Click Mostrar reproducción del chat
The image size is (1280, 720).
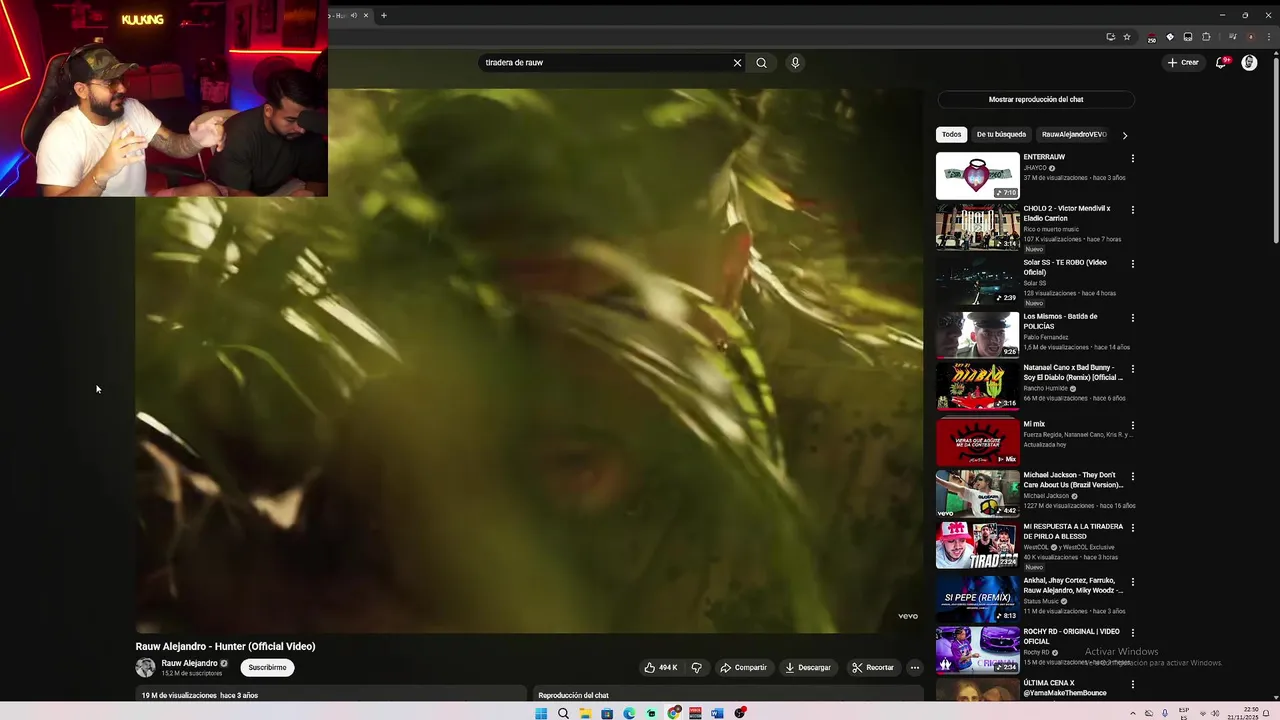(x=1036, y=99)
